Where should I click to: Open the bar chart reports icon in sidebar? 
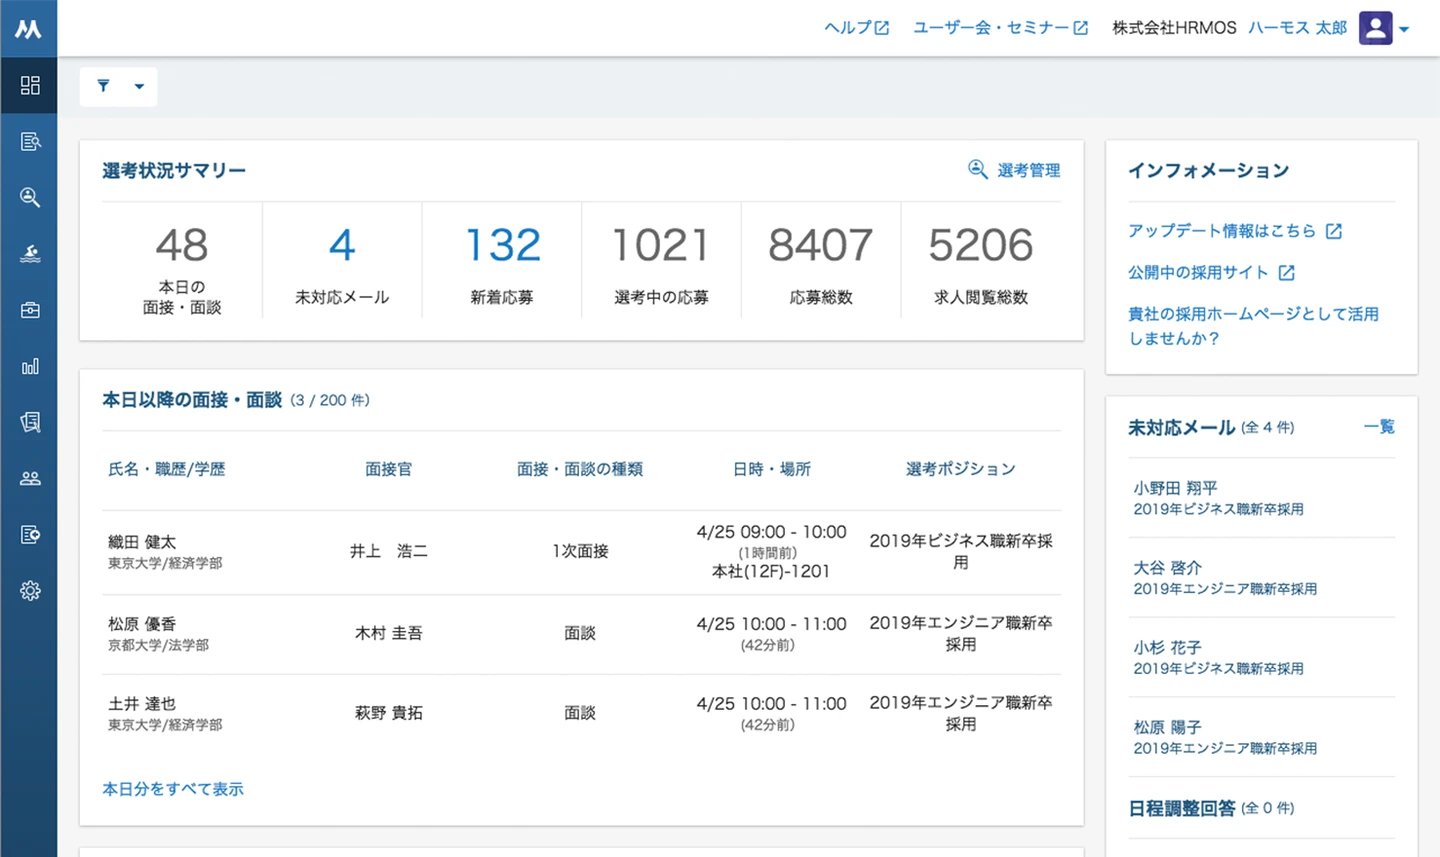(x=30, y=366)
